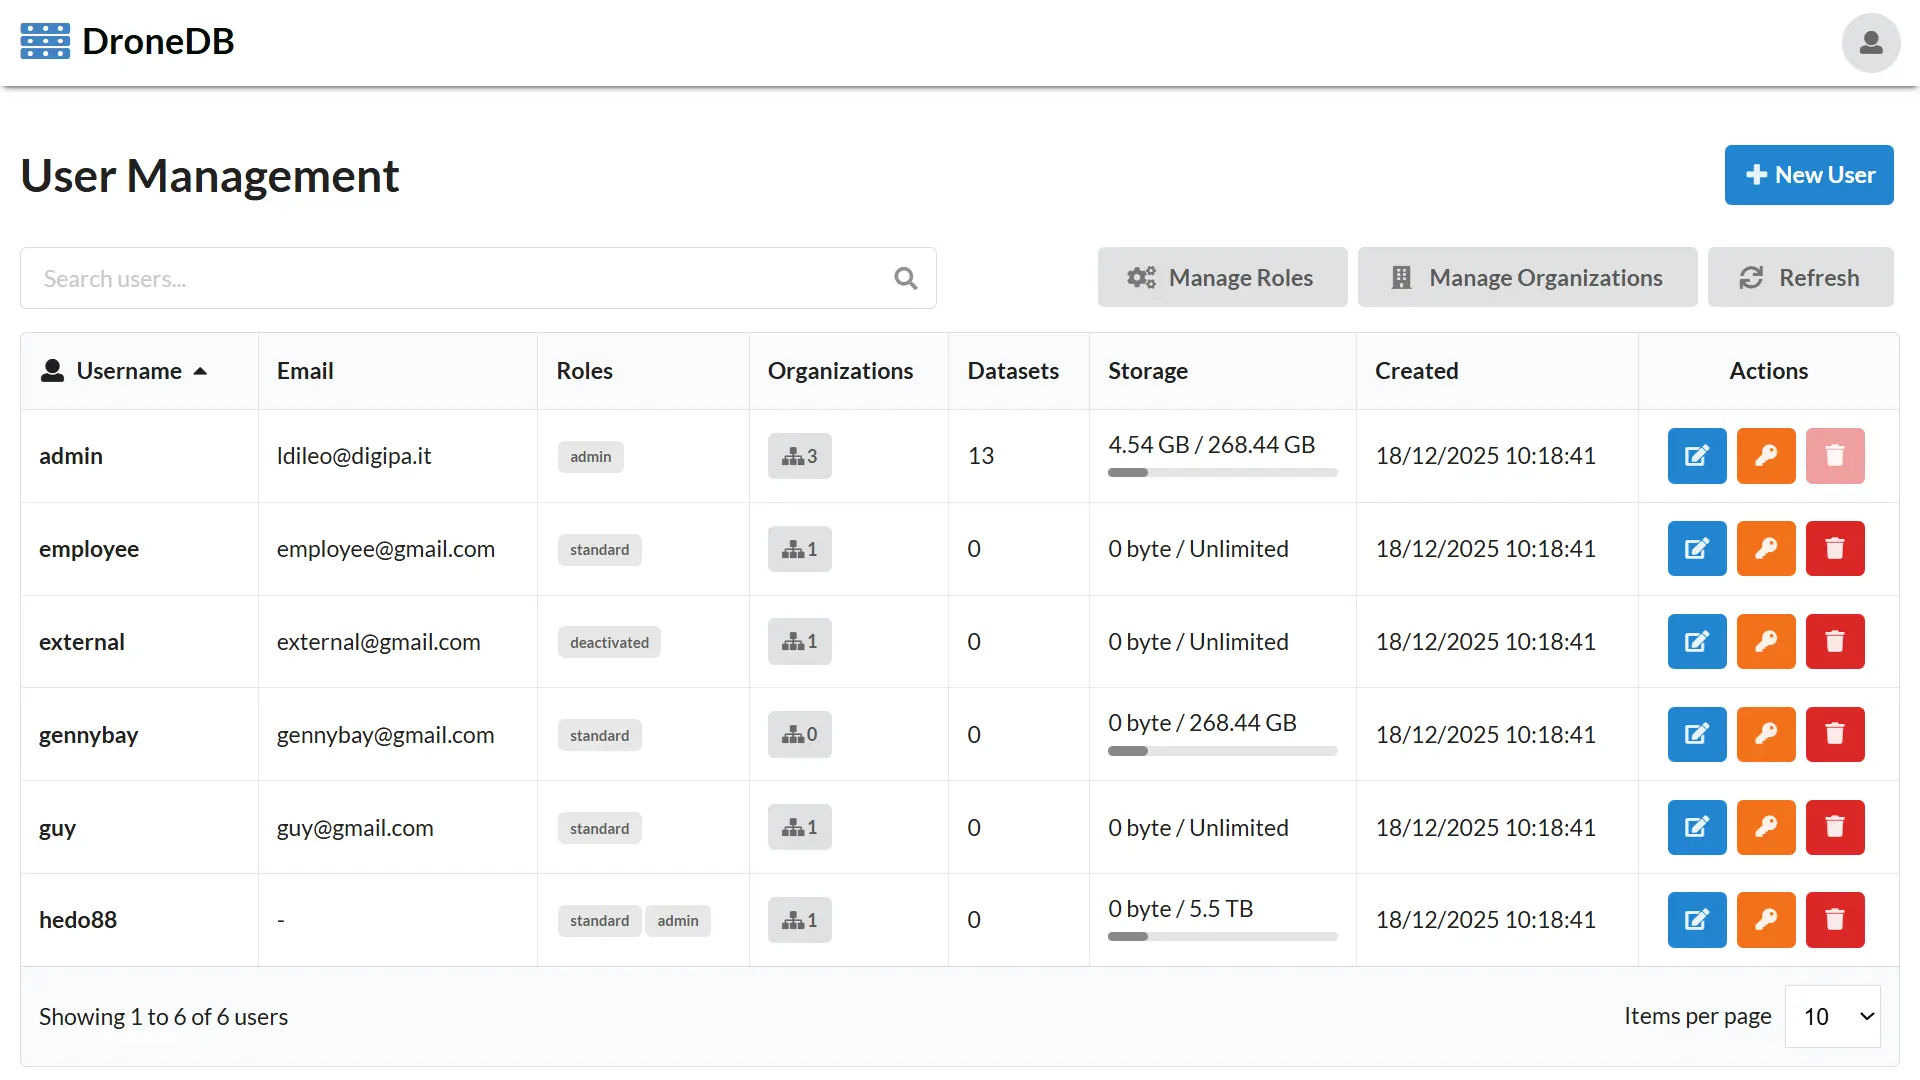Viewport: 1920px width, 1080px height.
Task: Open the Items per page dropdown
Action: point(1833,1016)
